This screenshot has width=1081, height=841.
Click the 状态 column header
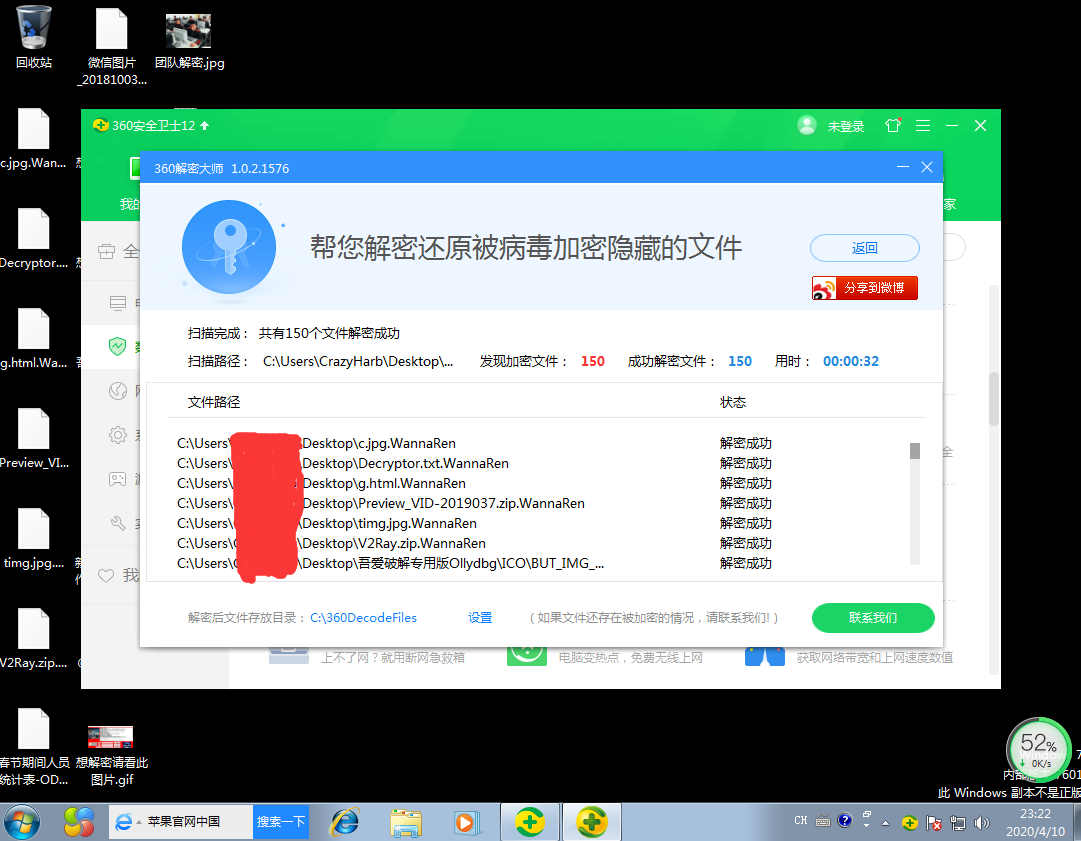(733, 402)
